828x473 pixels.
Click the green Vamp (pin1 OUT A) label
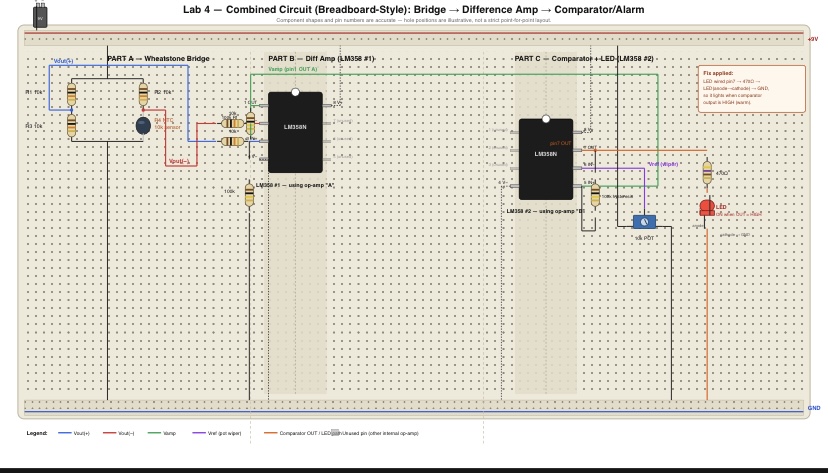click(293, 69)
